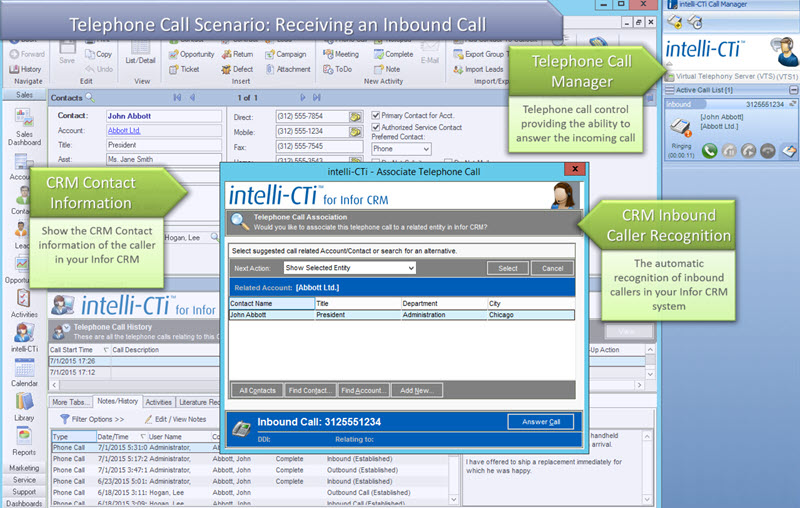Open the Preferred Contact Phone dropdown
This screenshot has height=508, width=800.
401,149
